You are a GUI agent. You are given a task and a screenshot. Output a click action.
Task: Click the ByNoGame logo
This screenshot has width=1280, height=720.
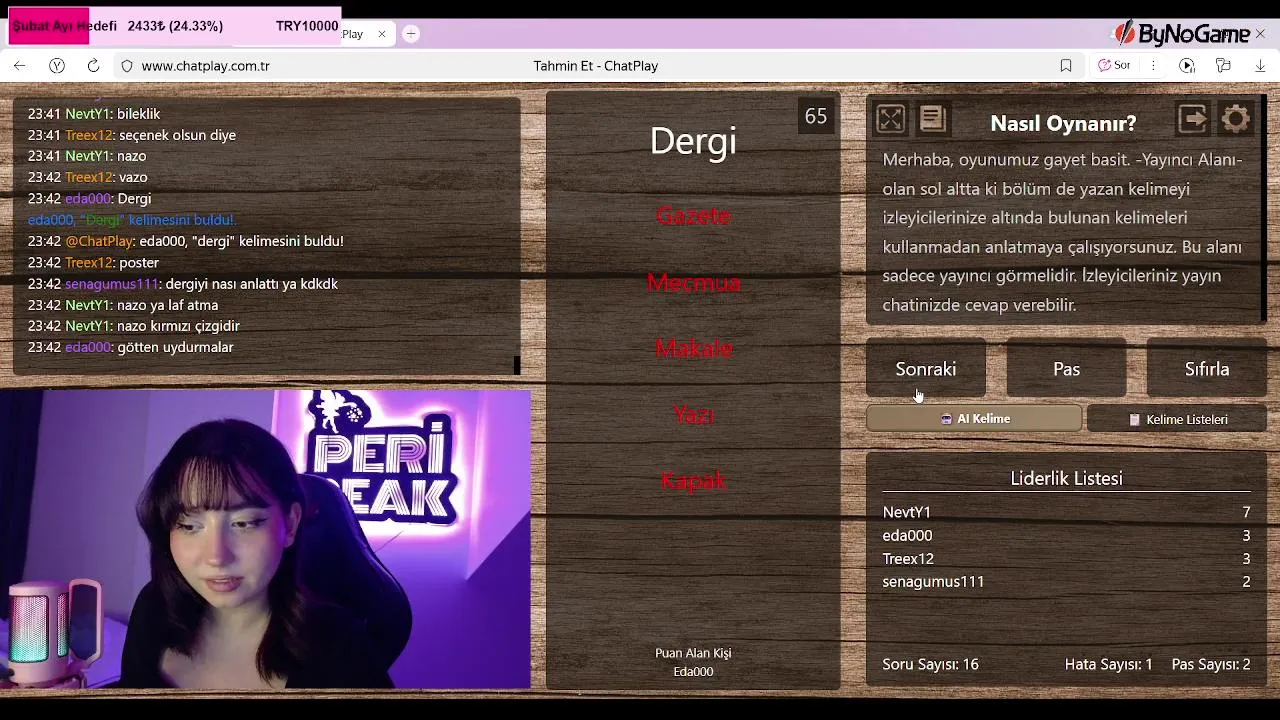click(x=1184, y=34)
